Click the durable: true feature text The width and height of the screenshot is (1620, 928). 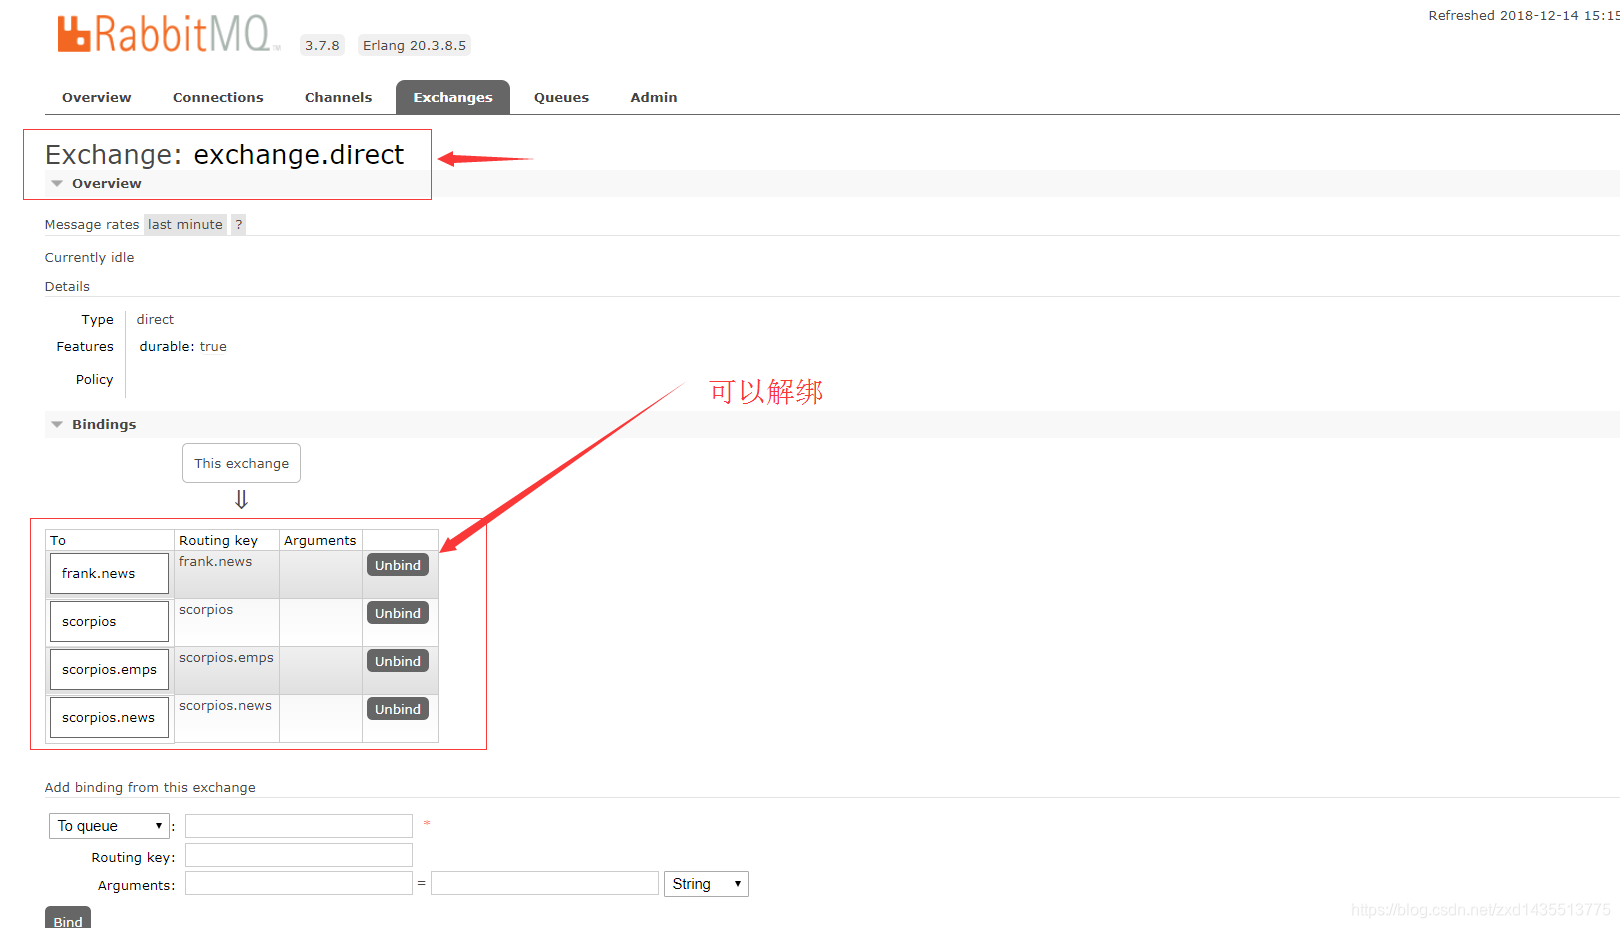183,347
